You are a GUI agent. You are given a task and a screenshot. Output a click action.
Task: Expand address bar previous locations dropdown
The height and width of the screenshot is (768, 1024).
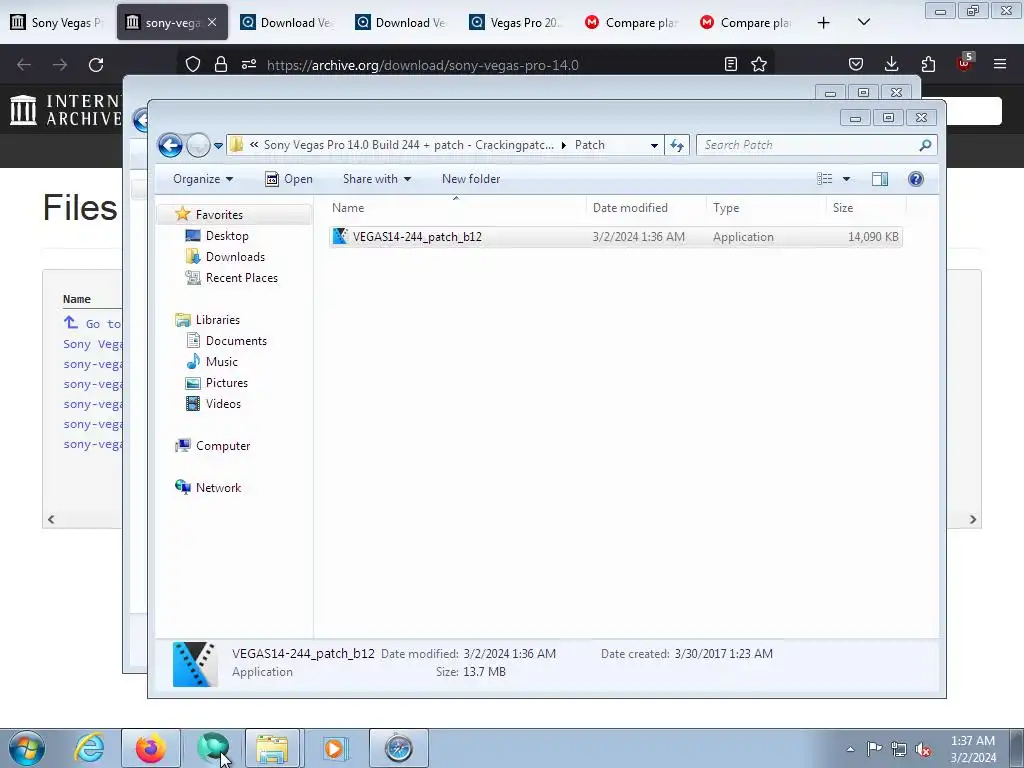coord(654,146)
